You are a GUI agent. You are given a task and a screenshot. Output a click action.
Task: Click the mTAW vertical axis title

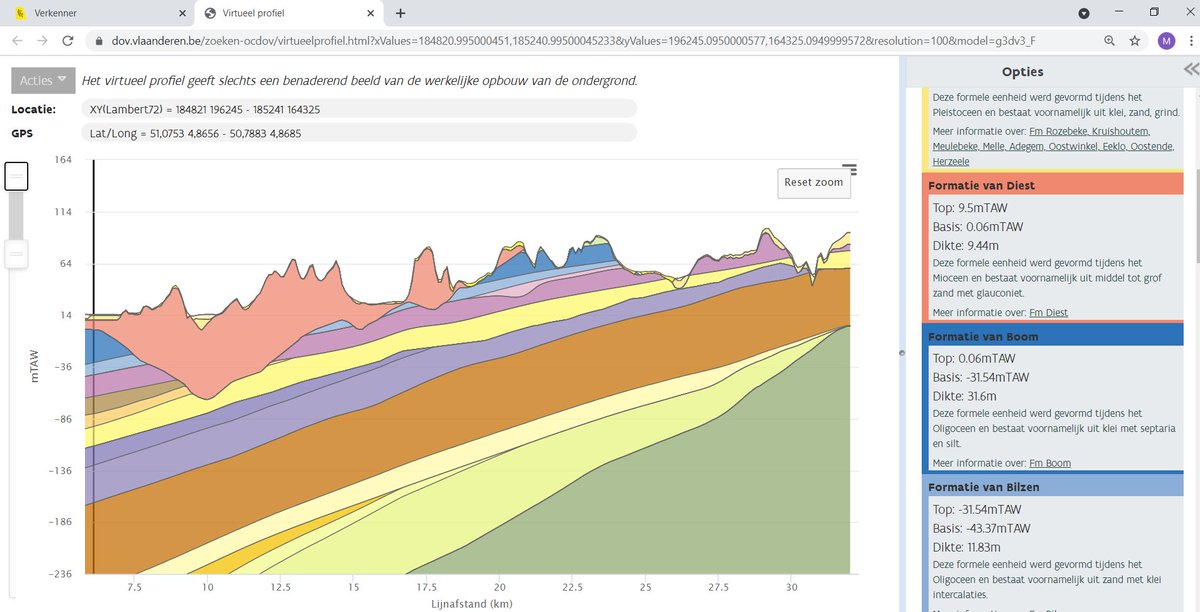(x=35, y=366)
